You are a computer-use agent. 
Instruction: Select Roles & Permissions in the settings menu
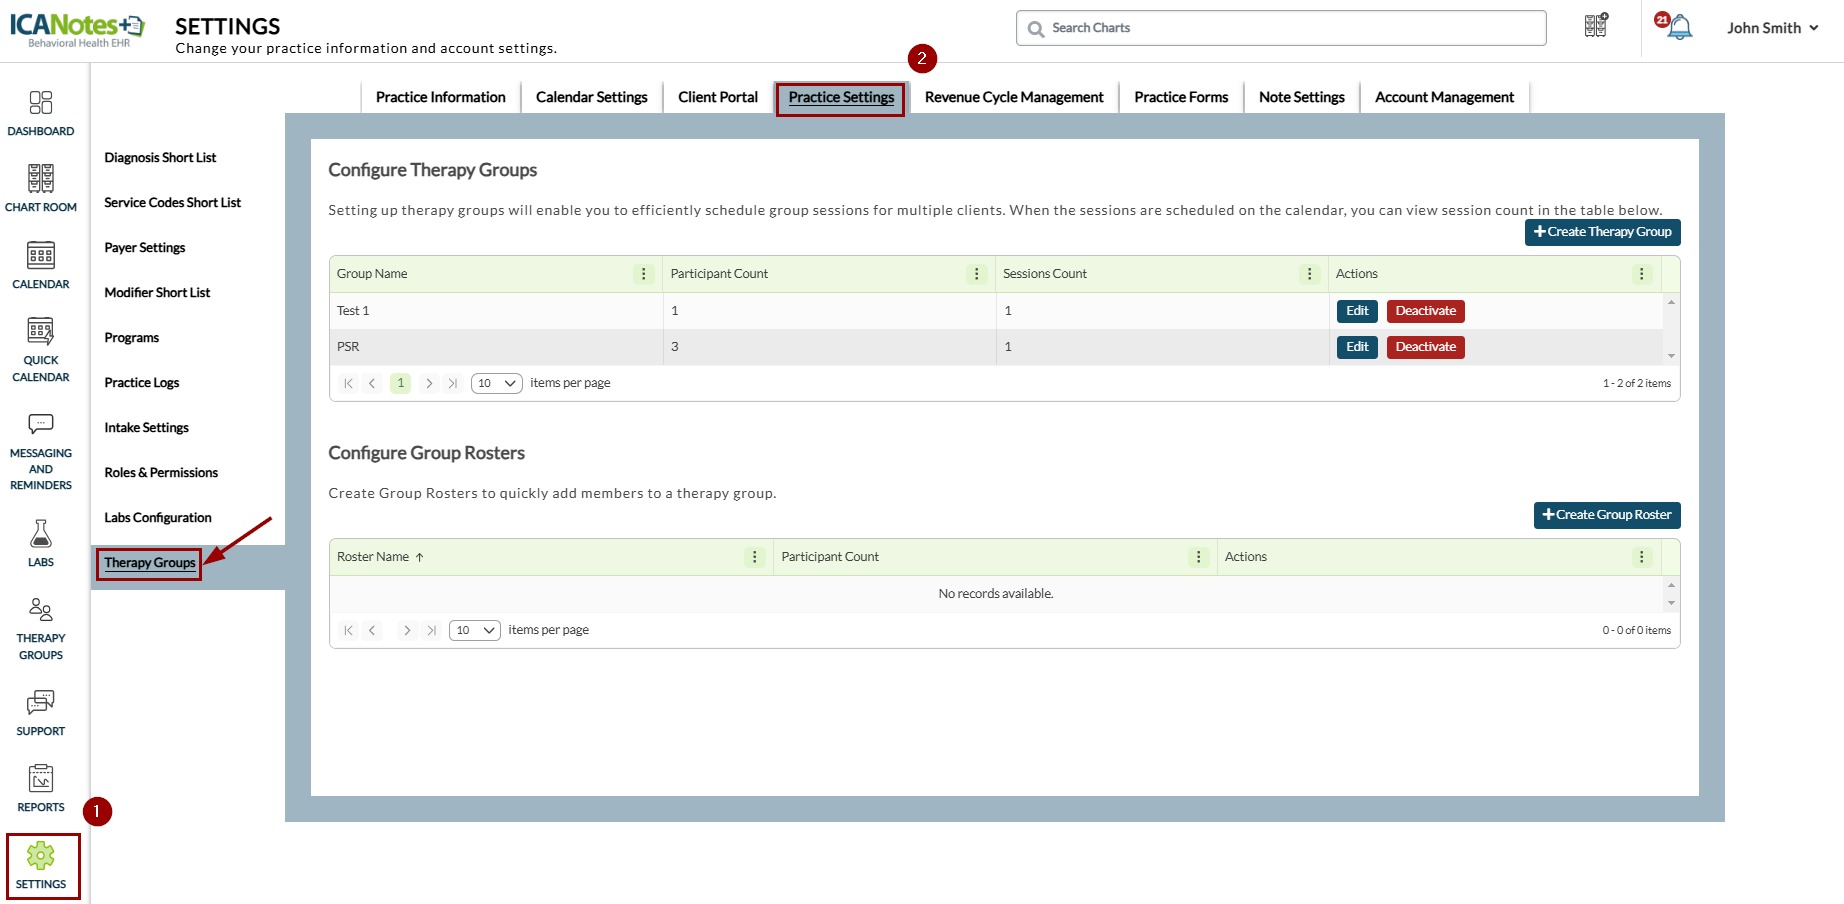pos(161,473)
